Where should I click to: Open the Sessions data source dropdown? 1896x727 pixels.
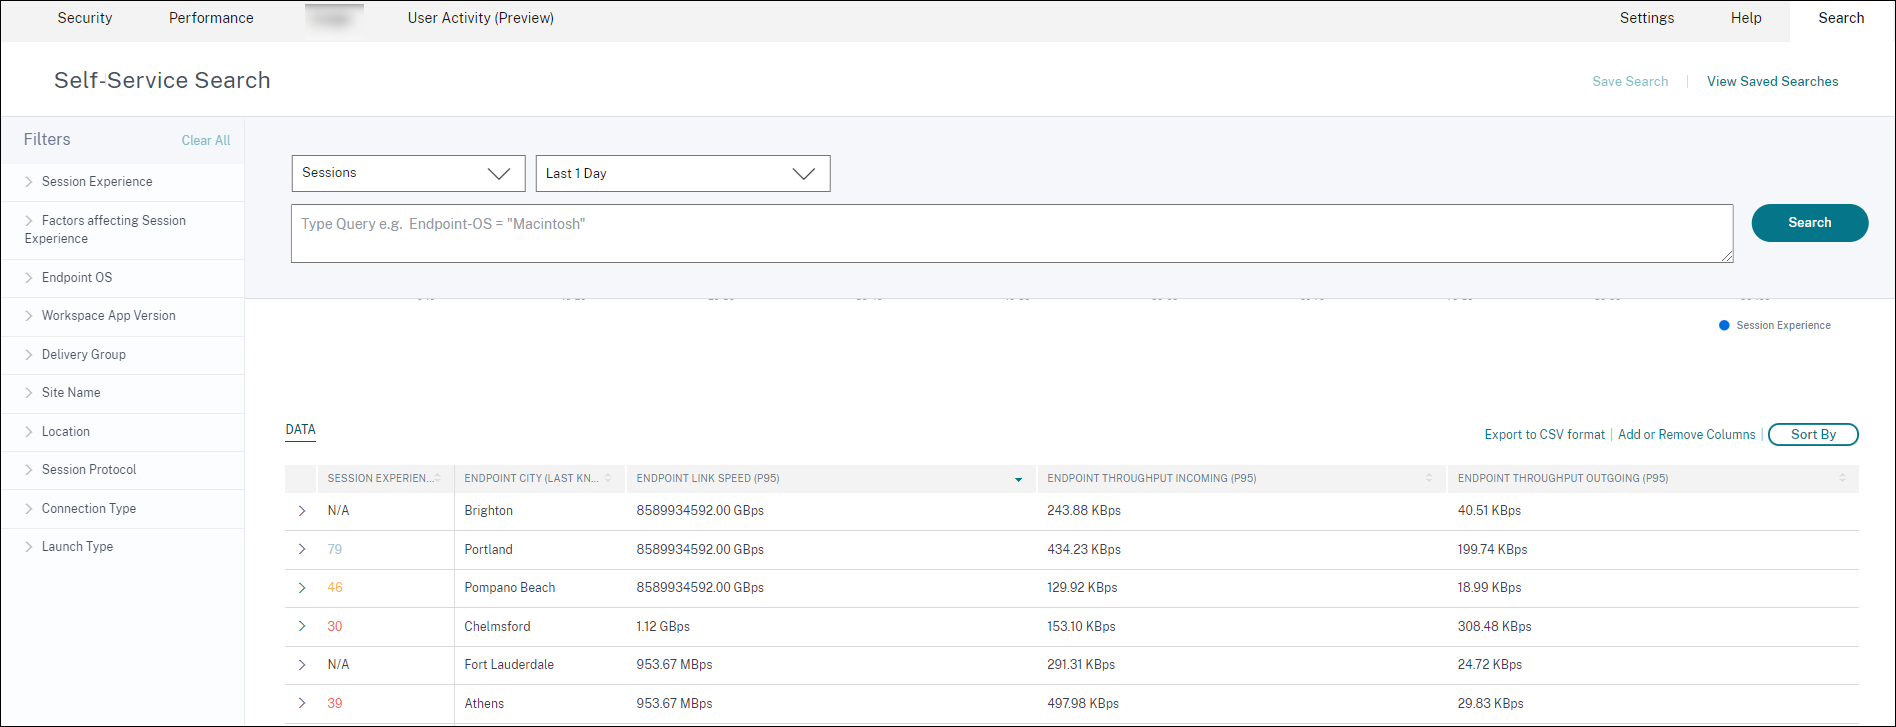[x=408, y=174]
